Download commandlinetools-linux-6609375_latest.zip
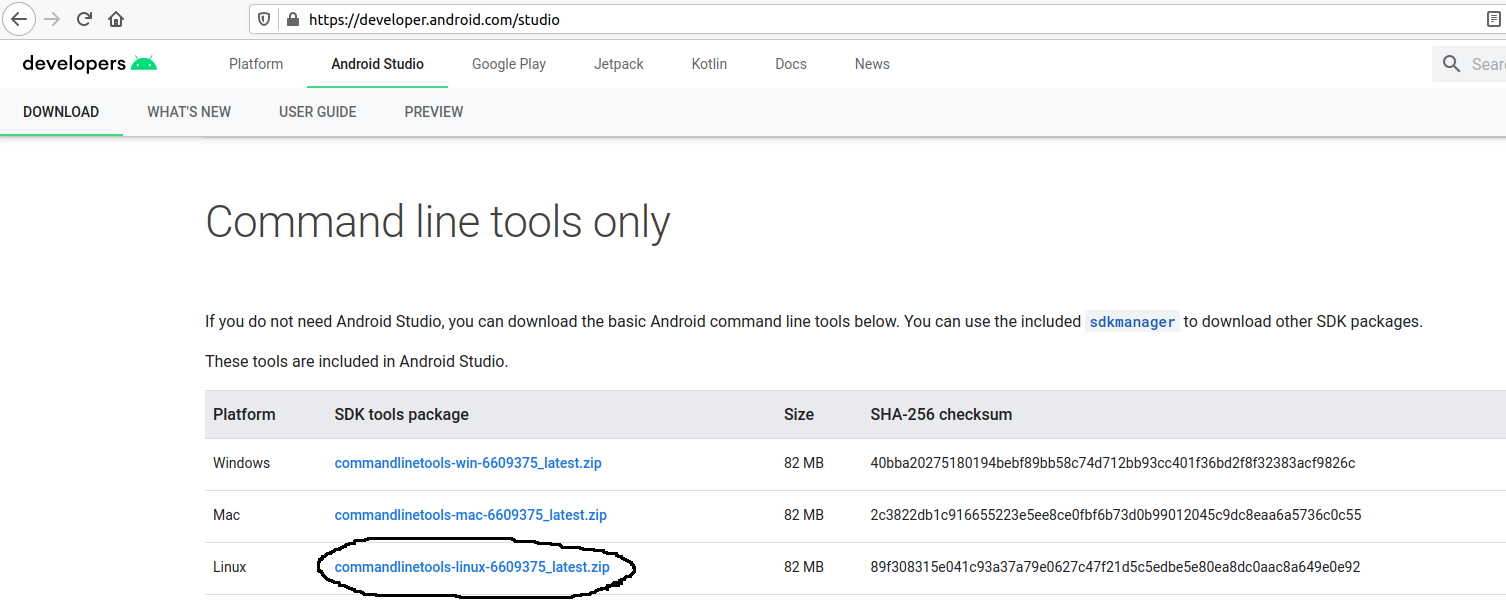 coord(472,567)
